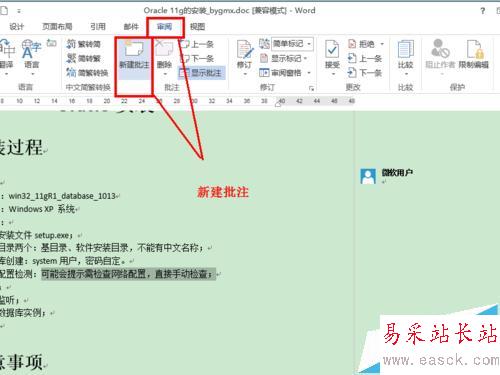Go to 上一条 in the 更改 group
Image resolution: width=500 pixels, height=375 pixels.
(364, 58)
